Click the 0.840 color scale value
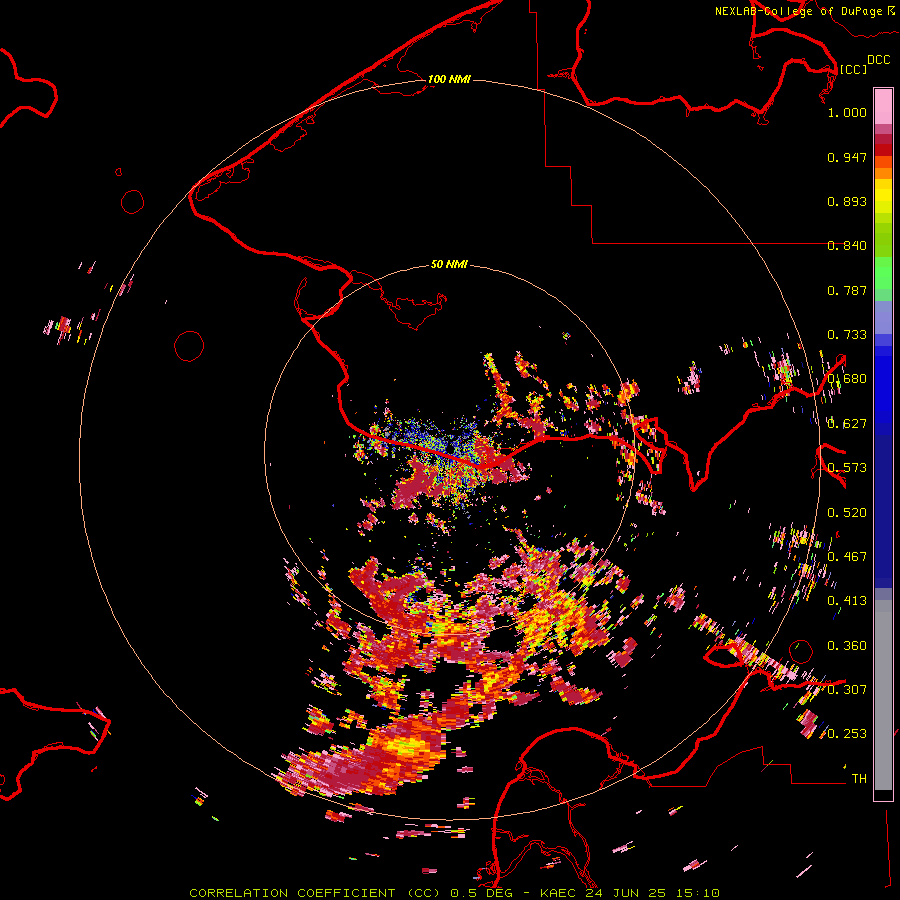900x900 pixels. [847, 246]
